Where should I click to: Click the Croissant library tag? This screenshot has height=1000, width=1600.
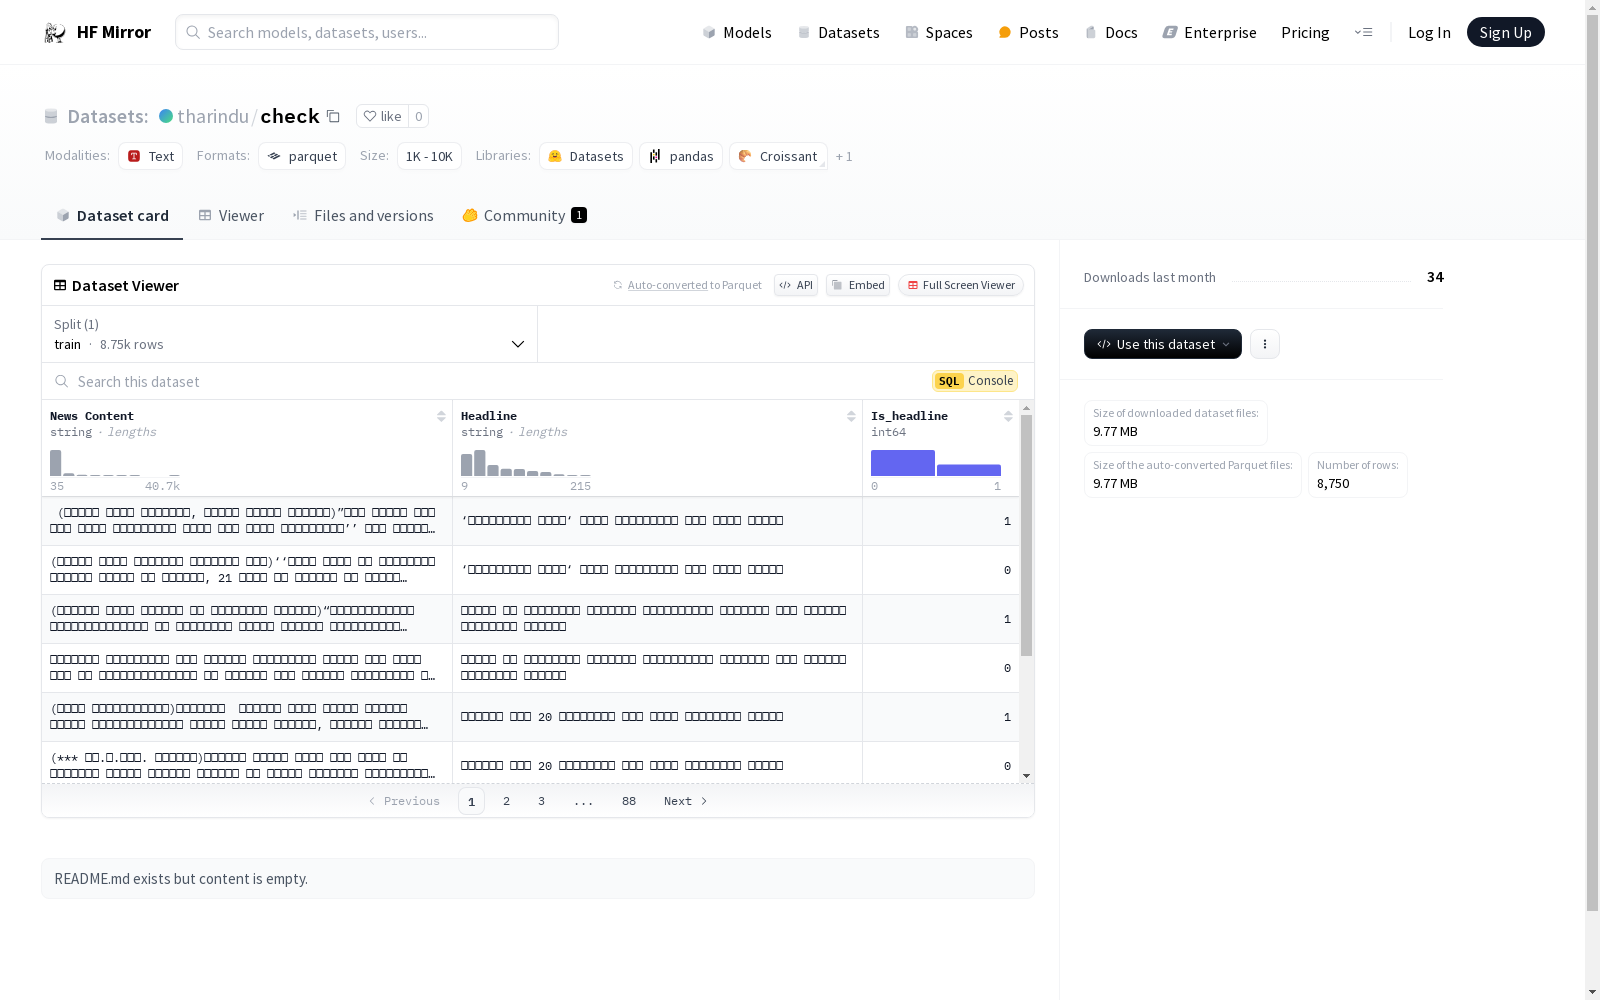coord(778,156)
